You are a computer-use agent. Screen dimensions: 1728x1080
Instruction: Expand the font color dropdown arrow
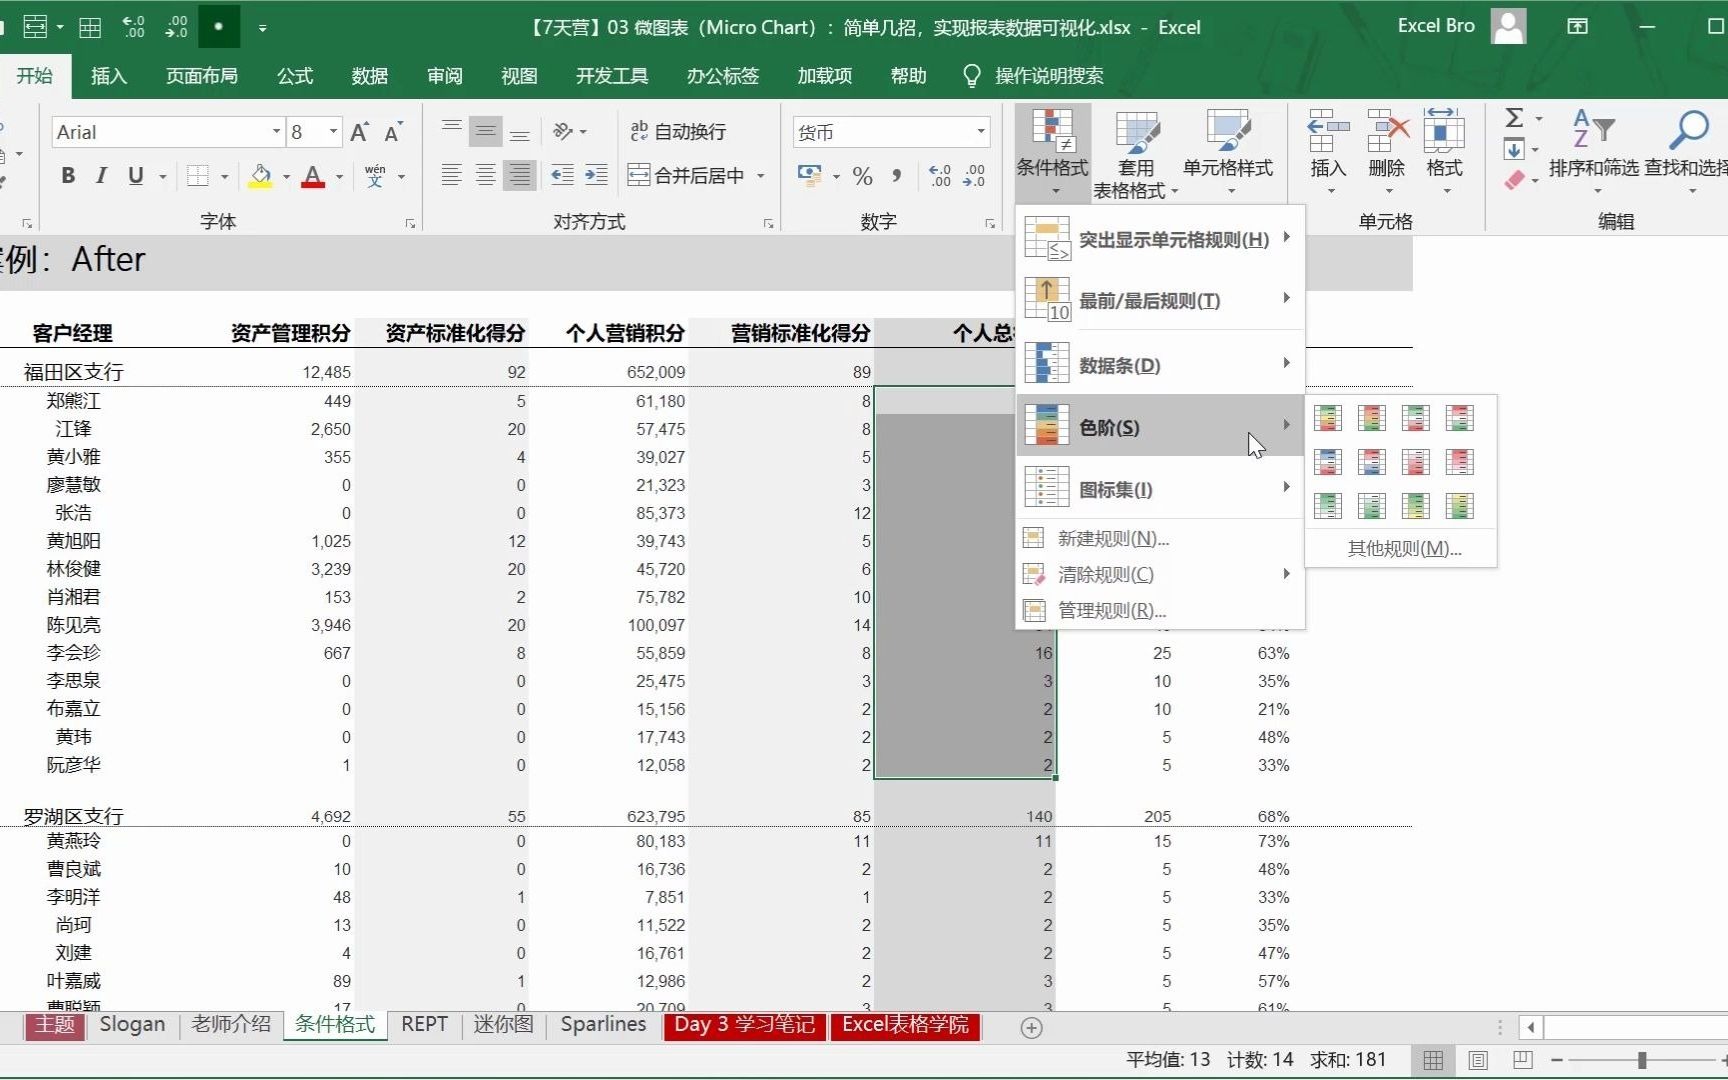(340, 176)
